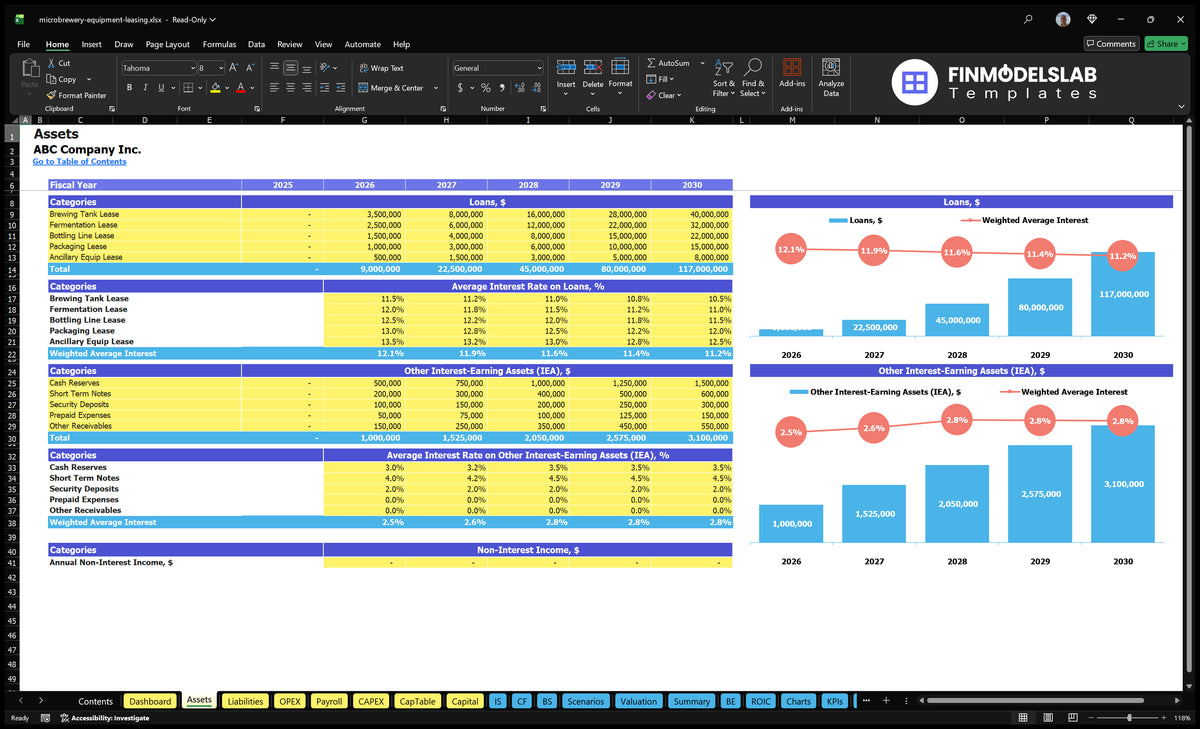Select Top Align icon
Viewport: 1200px width, 729px height.
point(274,68)
